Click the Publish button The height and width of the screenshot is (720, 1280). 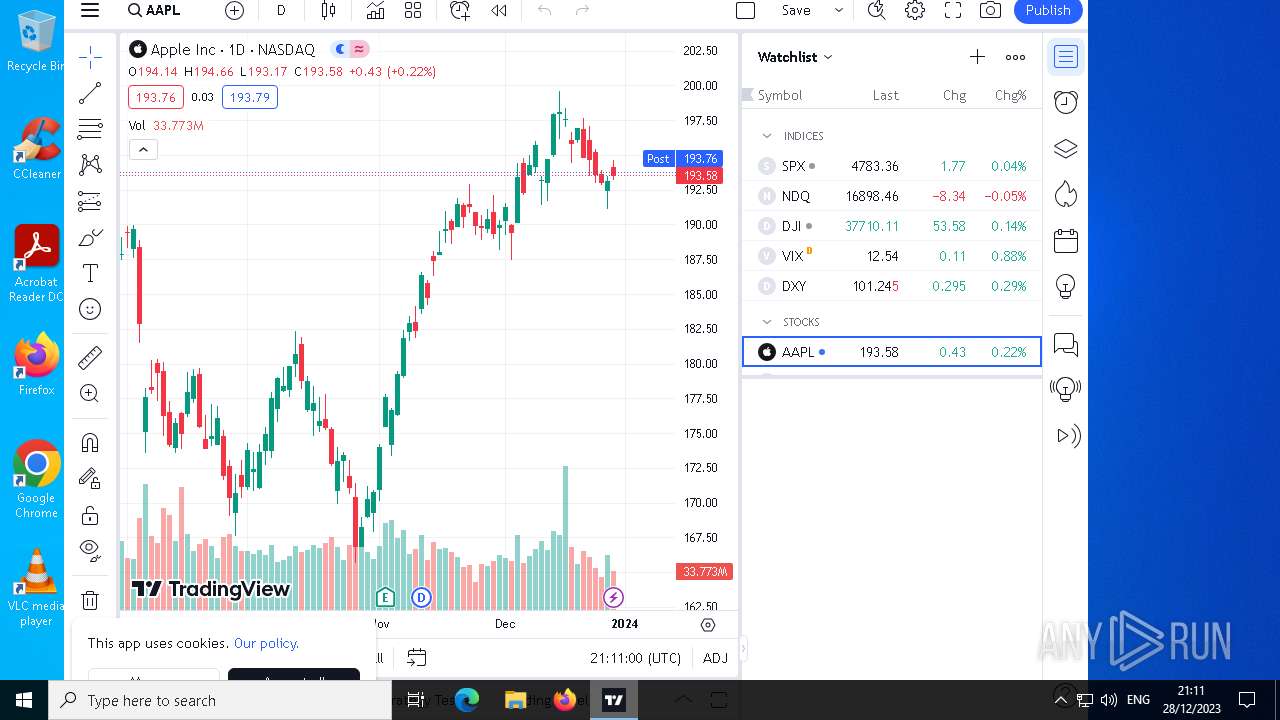point(1048,10)
